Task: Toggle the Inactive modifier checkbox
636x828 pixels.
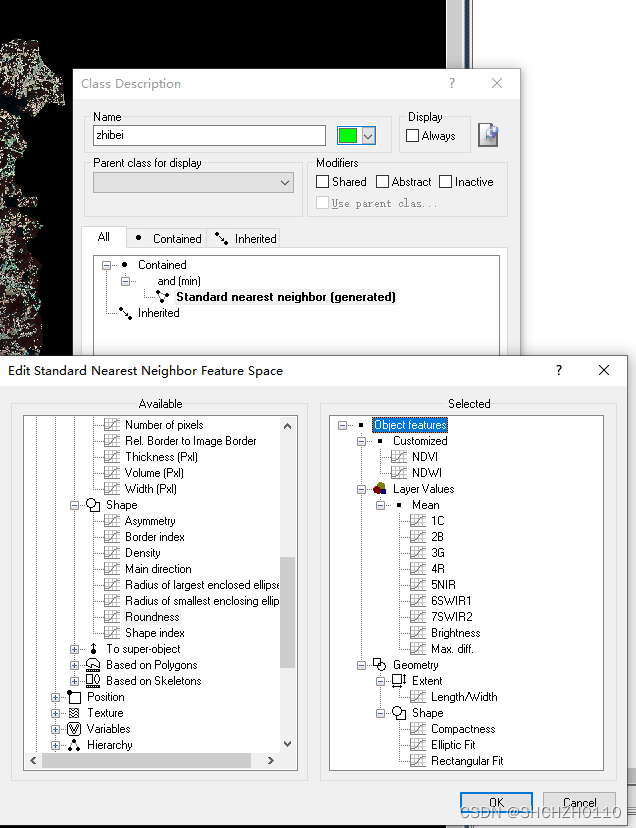Action: pos(446,182)
